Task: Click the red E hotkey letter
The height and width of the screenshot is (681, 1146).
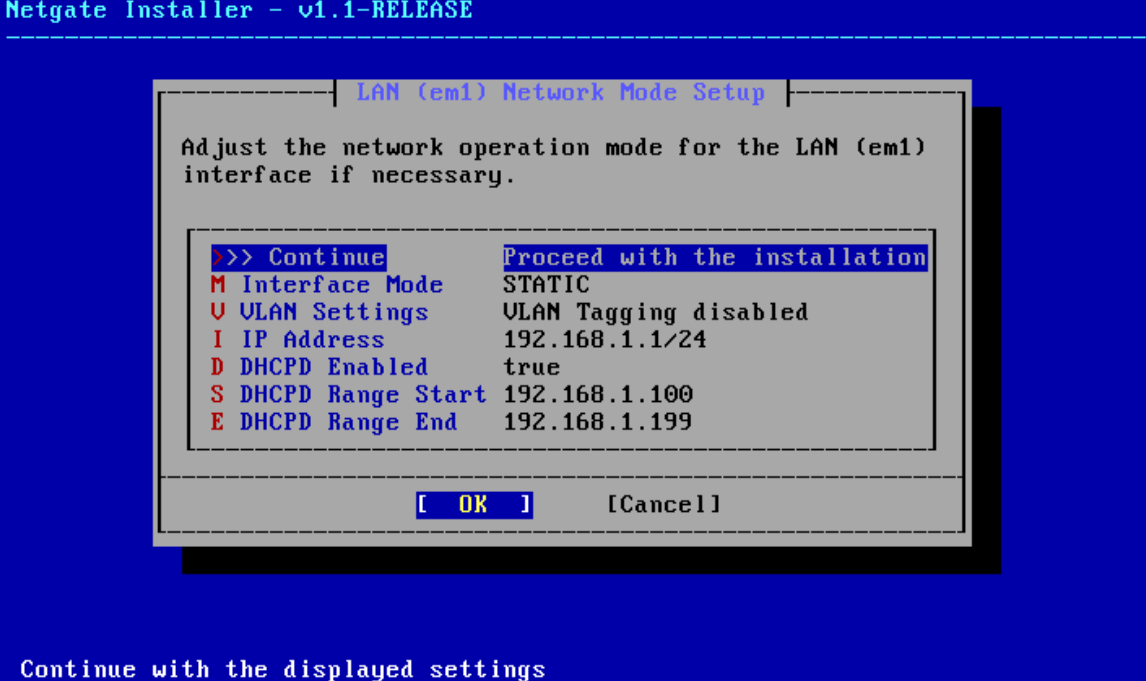Action: pos(218,422)
